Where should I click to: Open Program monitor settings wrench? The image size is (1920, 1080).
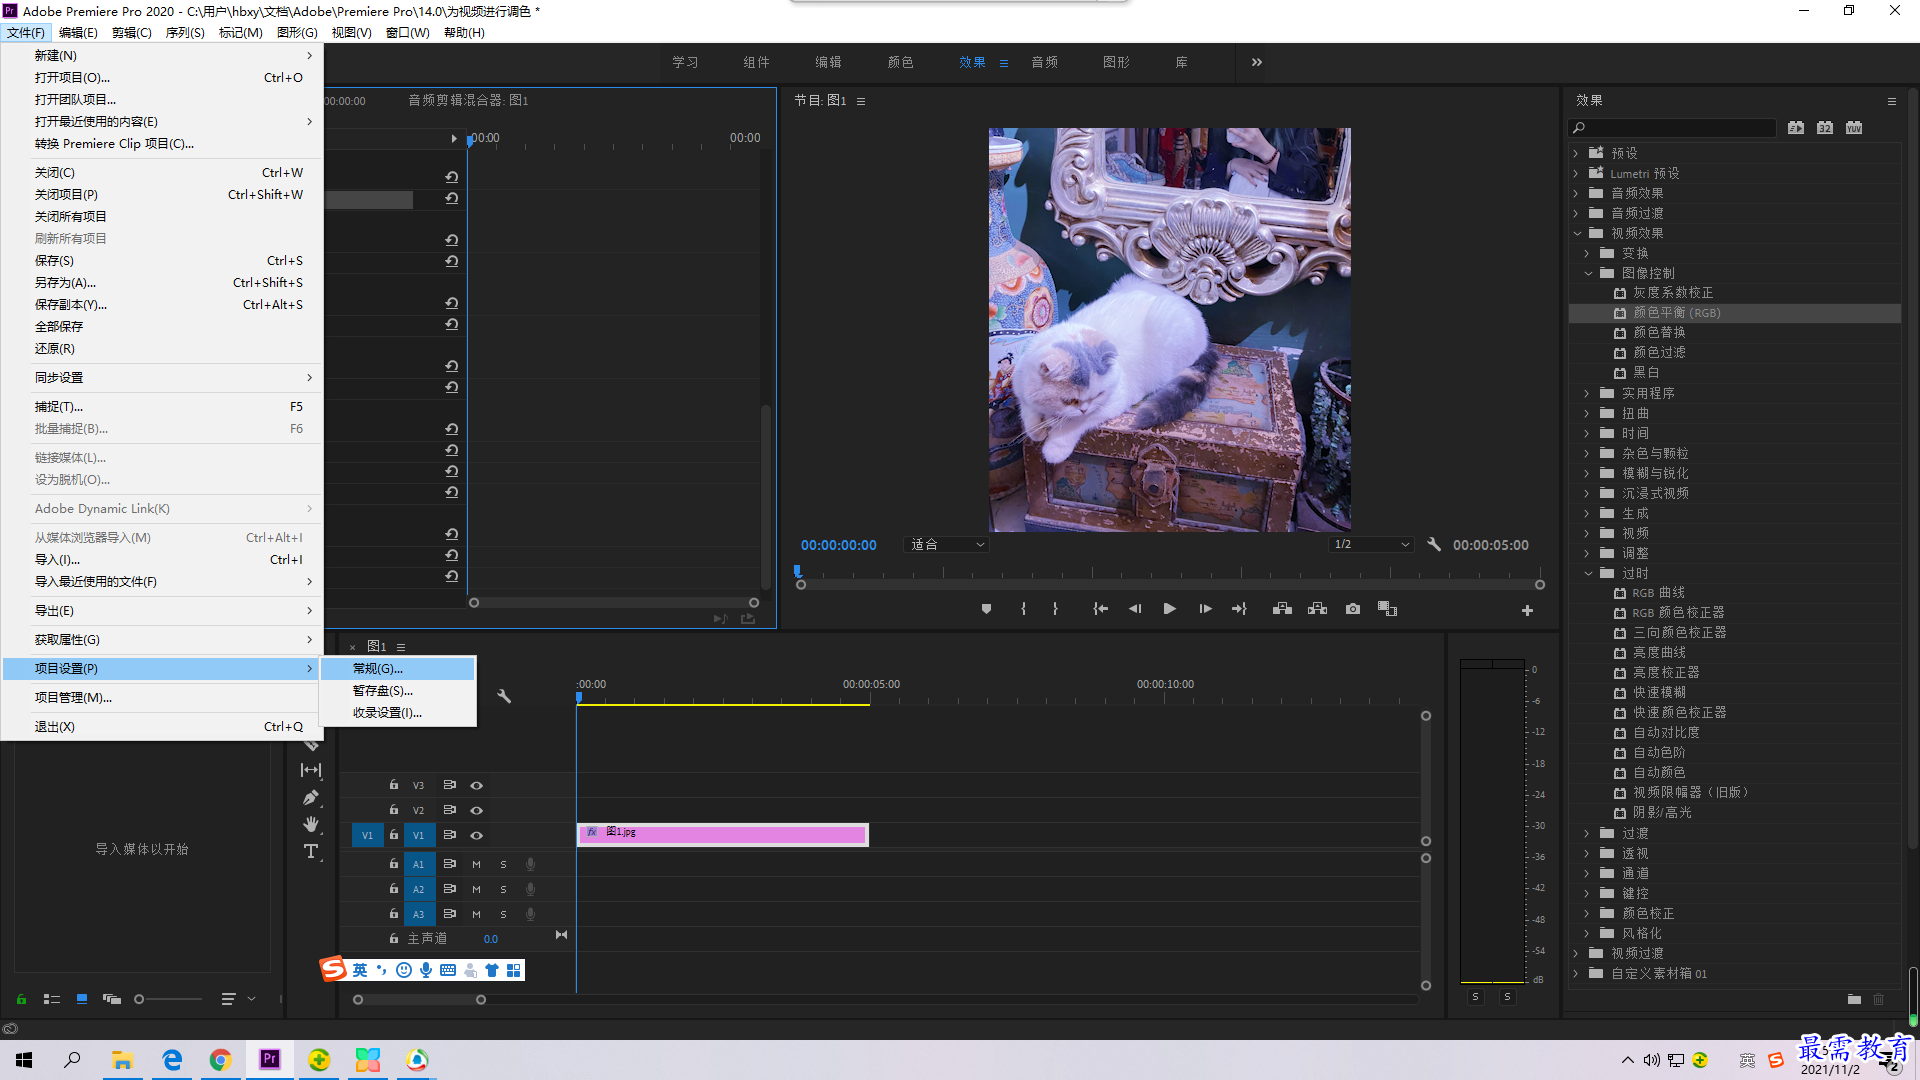tap(1434, 545)
